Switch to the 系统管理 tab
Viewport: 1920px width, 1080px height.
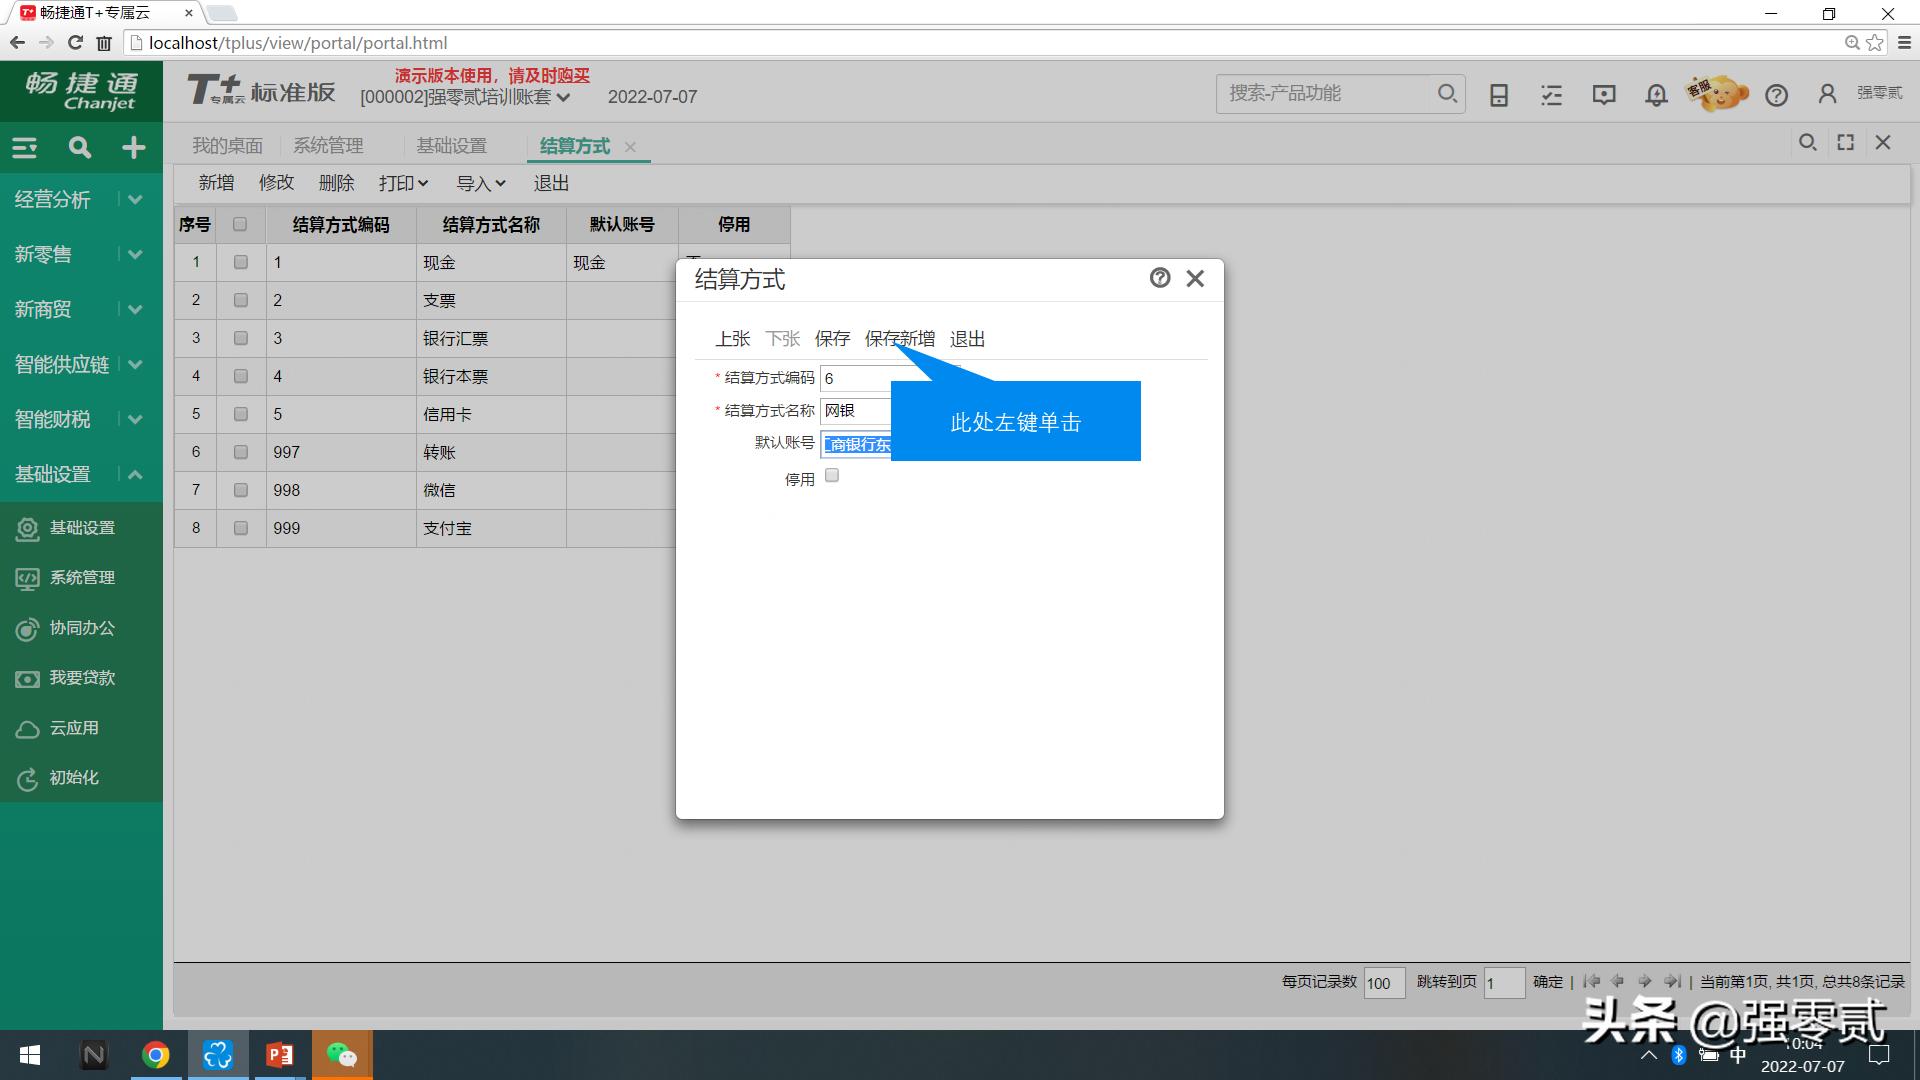pyautogui.click(x=327, y=145)
